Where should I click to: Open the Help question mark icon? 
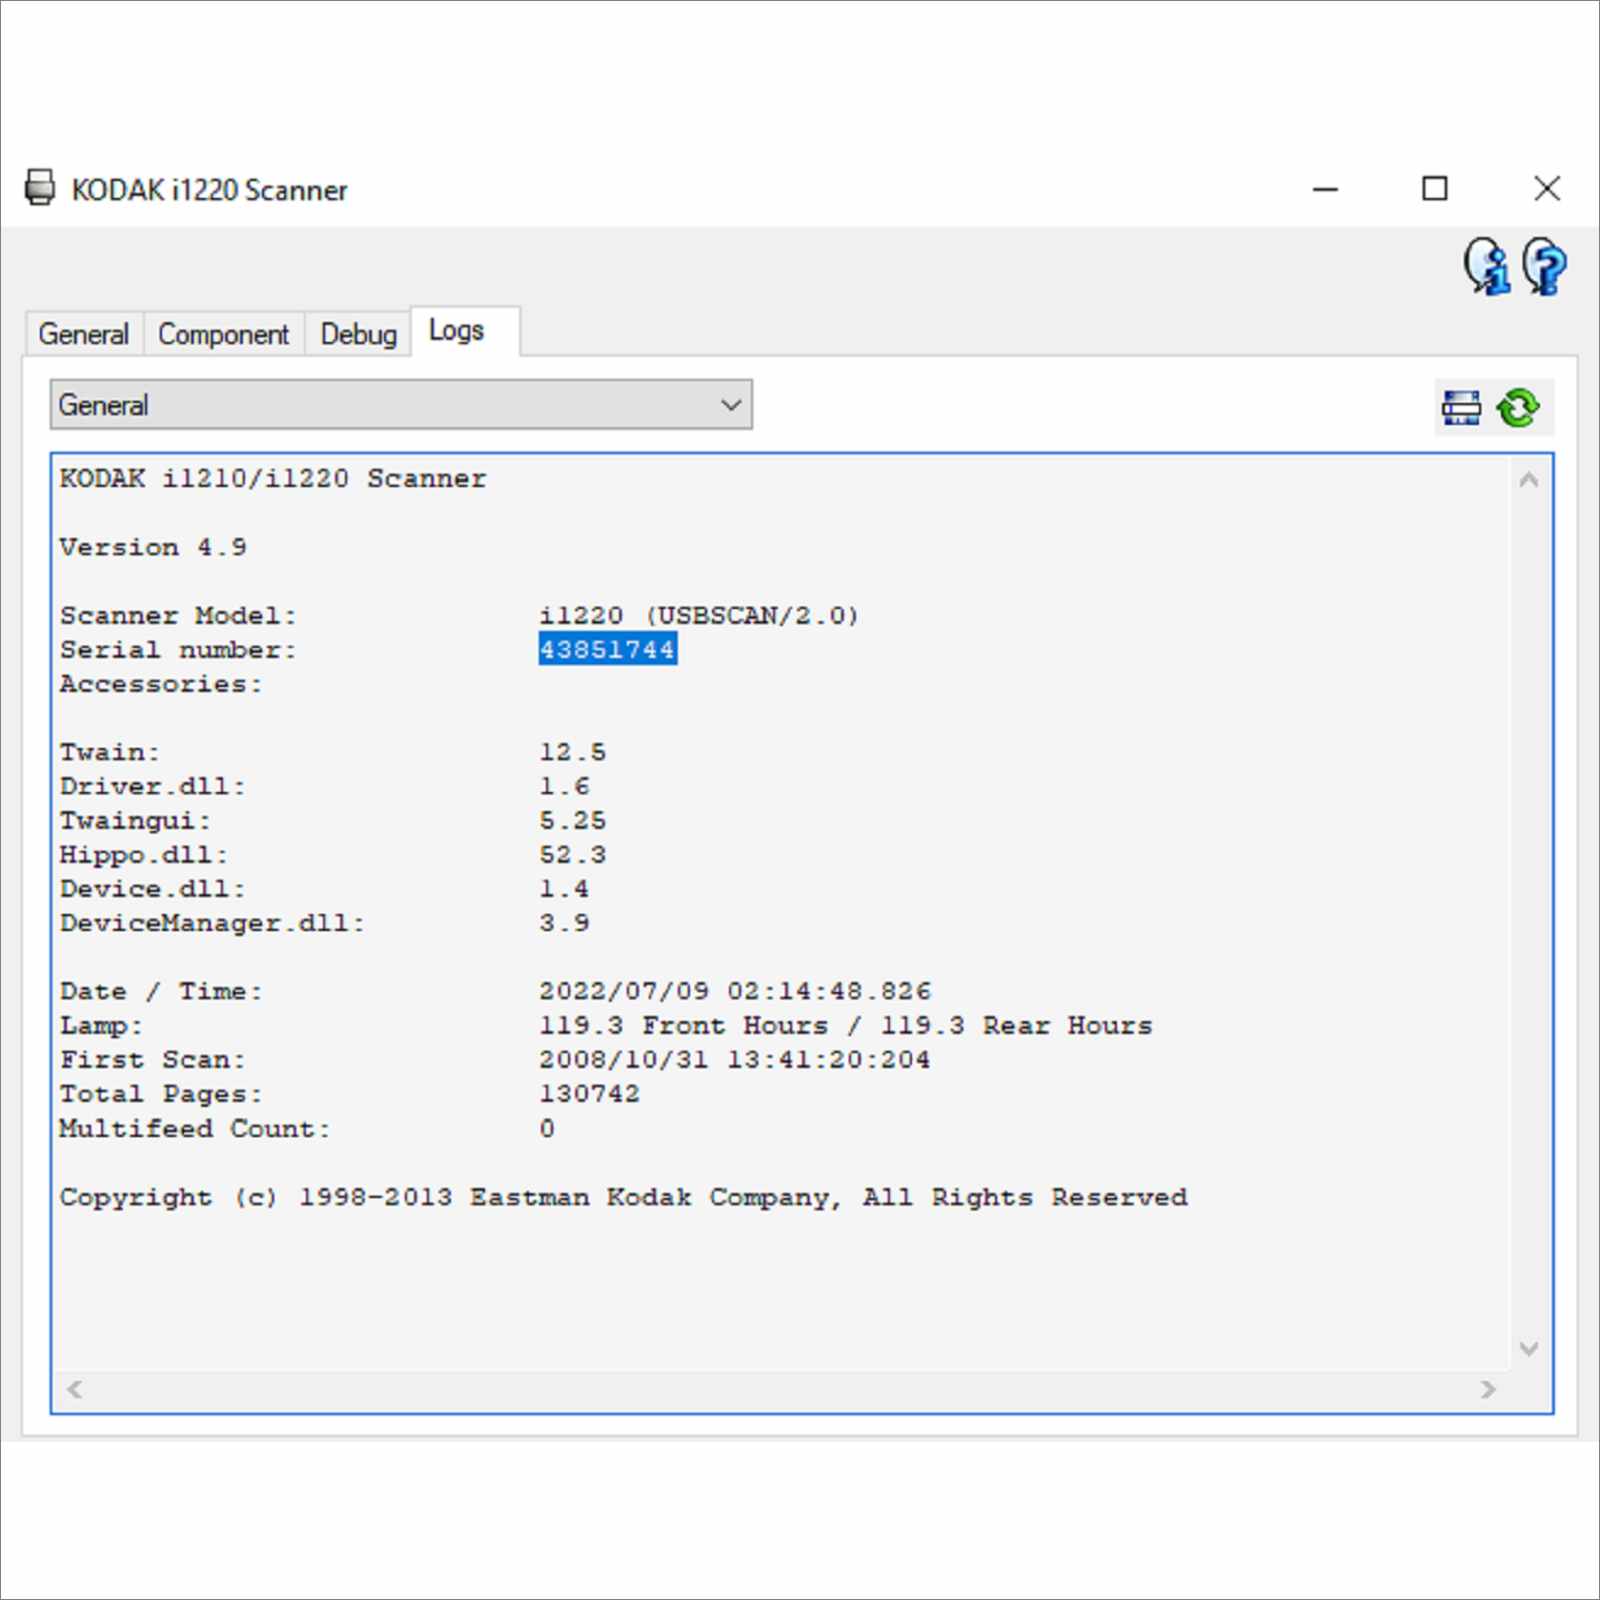(x=1545, y=266)
